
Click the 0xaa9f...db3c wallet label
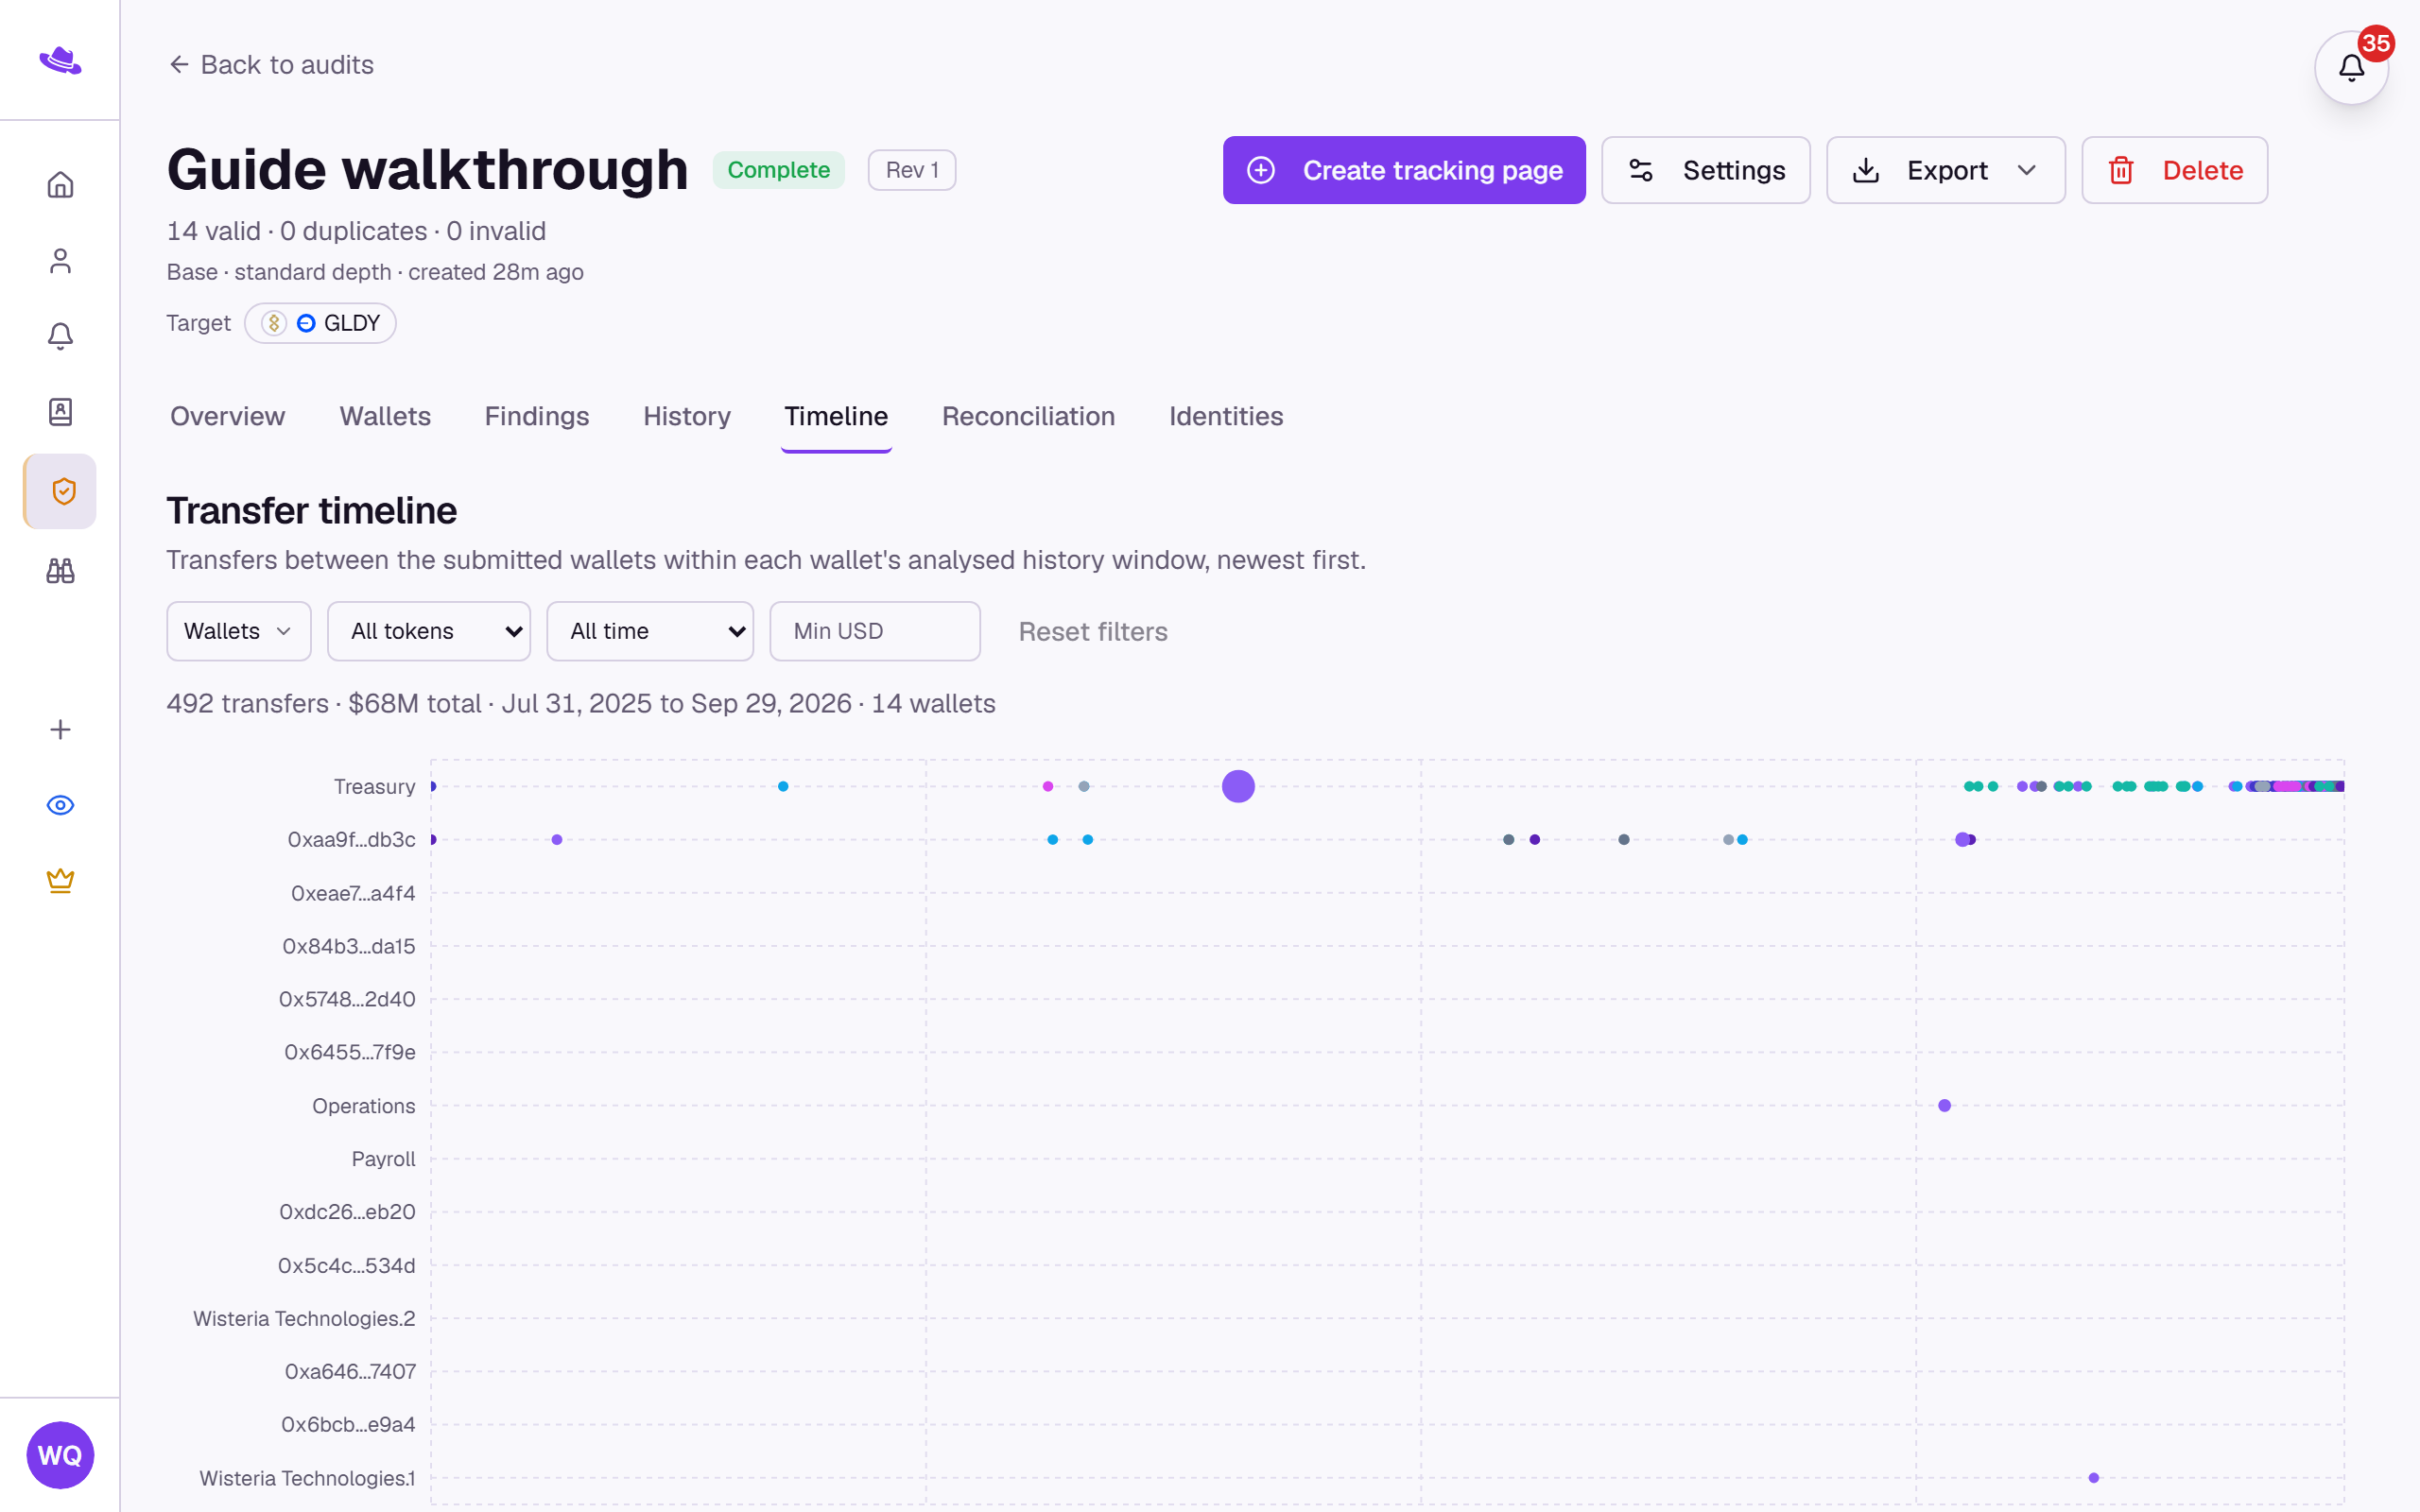[x=351, y=840]
